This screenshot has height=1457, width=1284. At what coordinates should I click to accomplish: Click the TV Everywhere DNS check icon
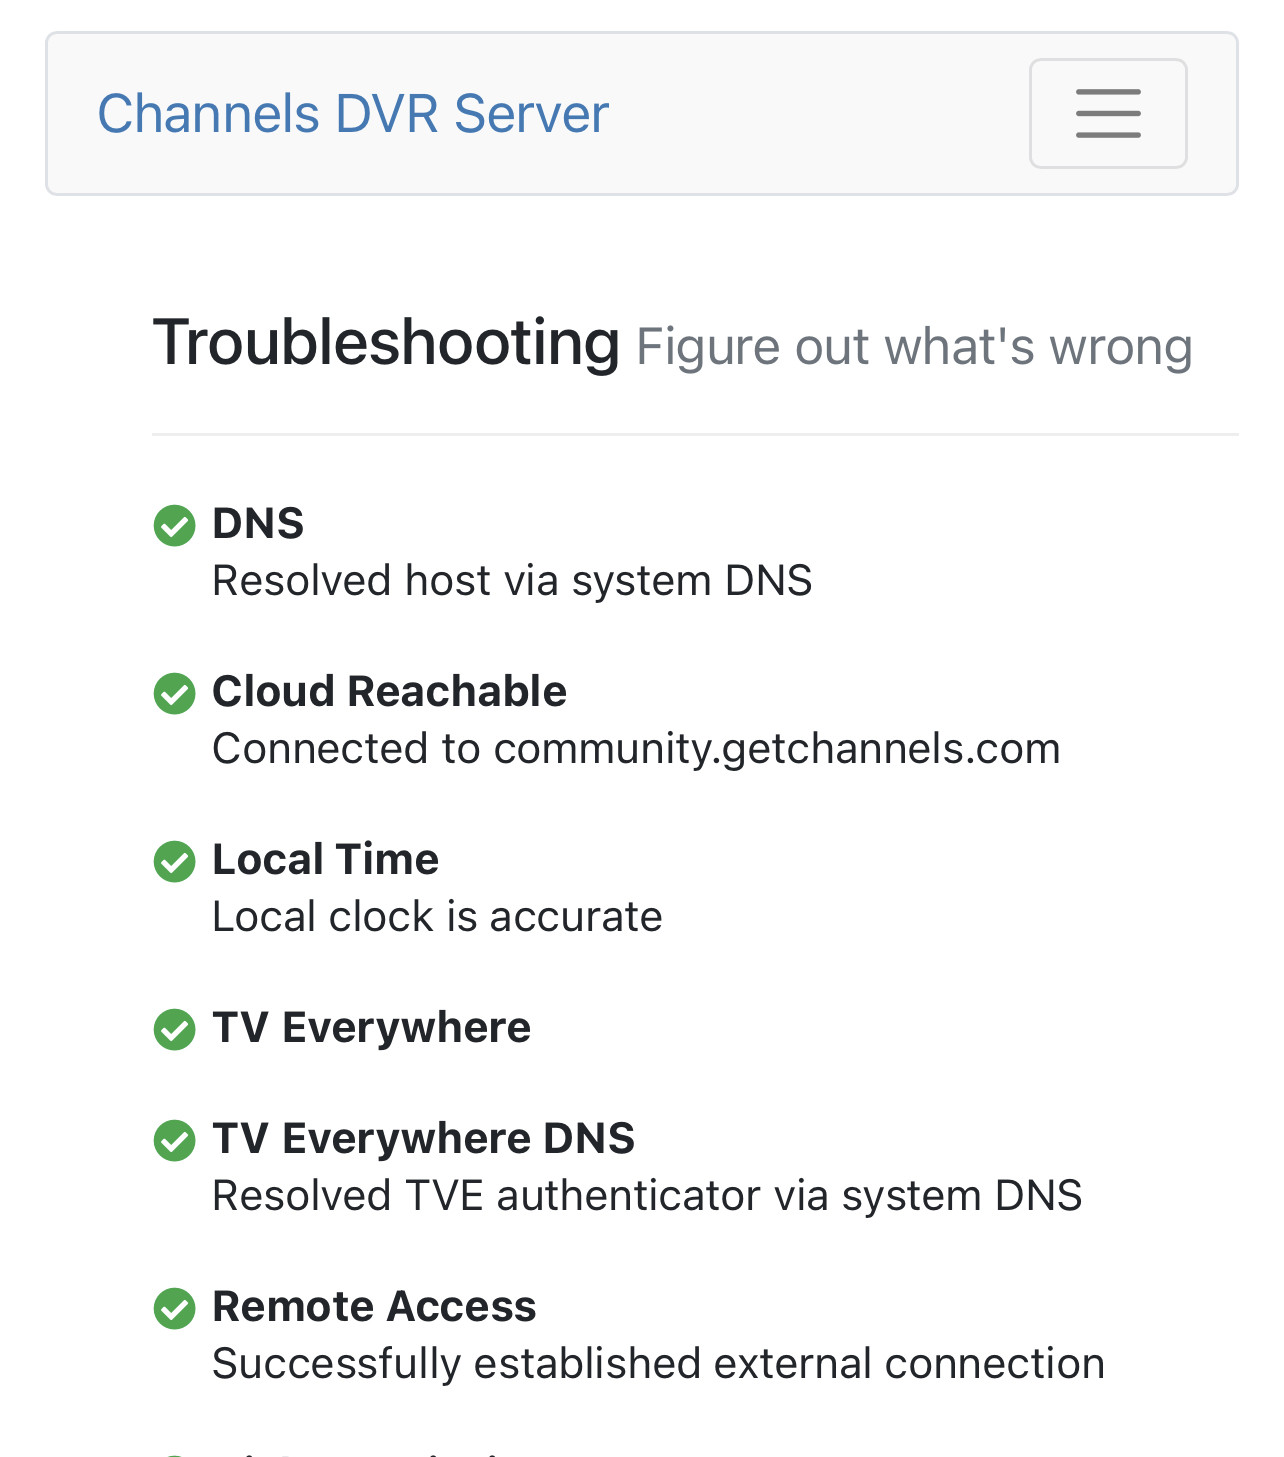point(175,1140)
